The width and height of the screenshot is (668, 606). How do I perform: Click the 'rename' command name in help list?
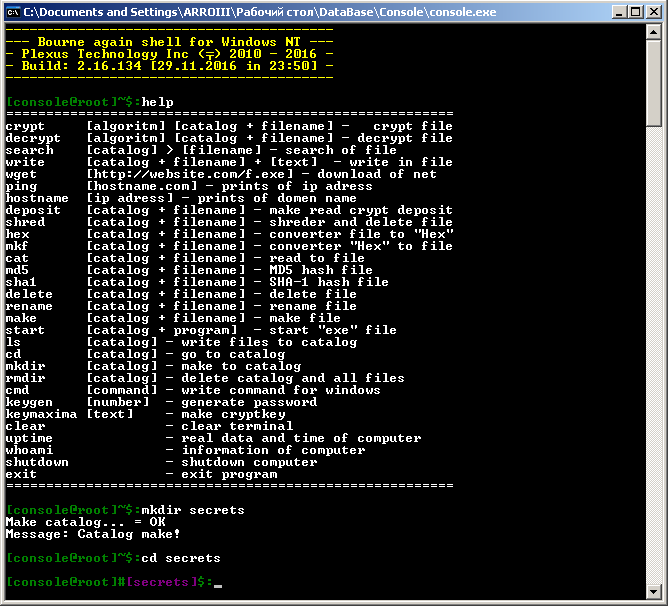click(29, 306)
